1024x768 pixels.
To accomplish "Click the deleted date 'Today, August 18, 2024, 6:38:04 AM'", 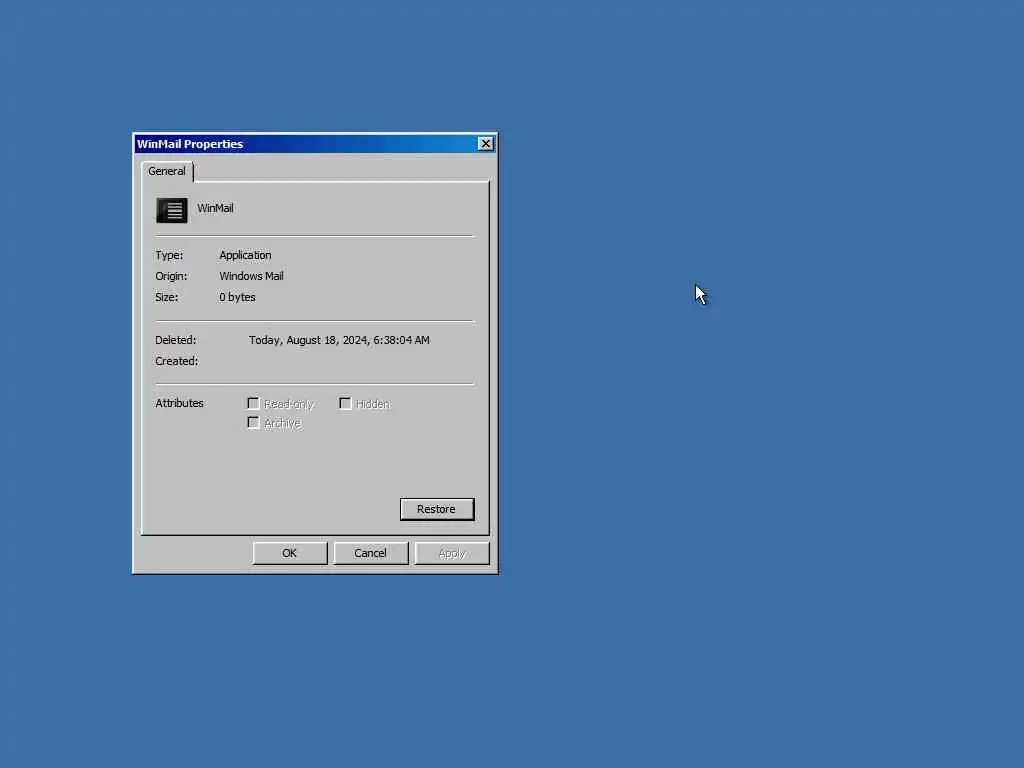I will 339,340.
